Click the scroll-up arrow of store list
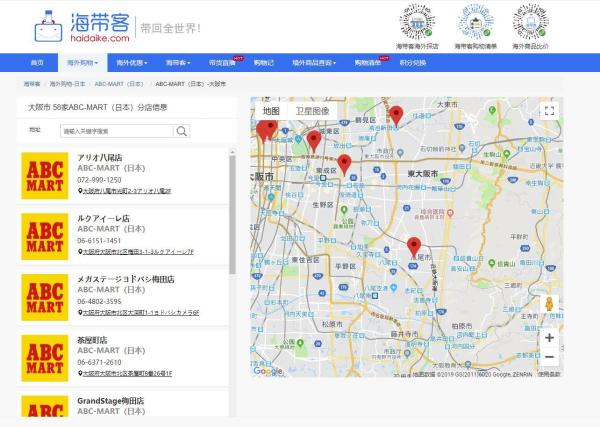 point(232,153)
